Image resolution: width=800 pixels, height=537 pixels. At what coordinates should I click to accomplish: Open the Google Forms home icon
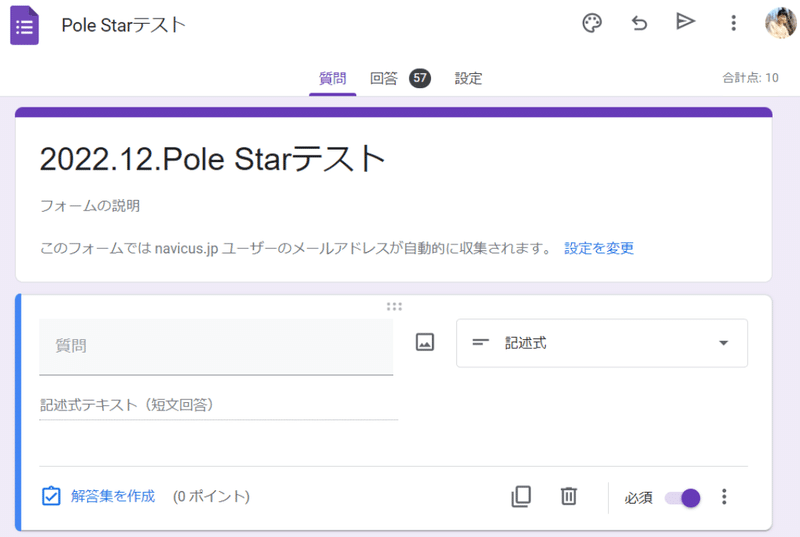tap(24, 25)
